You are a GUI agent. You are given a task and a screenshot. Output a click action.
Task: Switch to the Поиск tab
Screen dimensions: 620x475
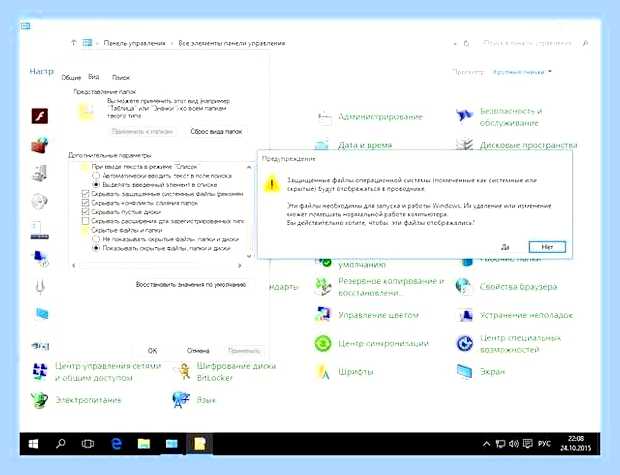121,78
